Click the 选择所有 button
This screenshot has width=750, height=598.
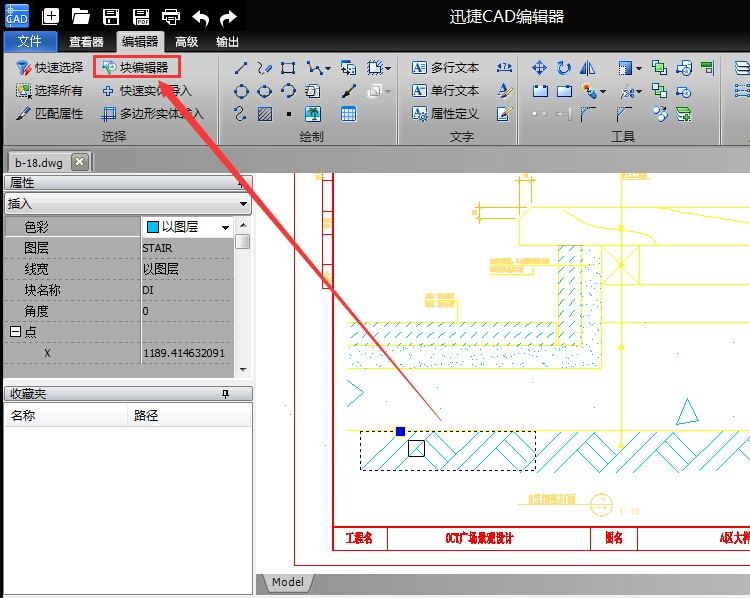(49, 90)
